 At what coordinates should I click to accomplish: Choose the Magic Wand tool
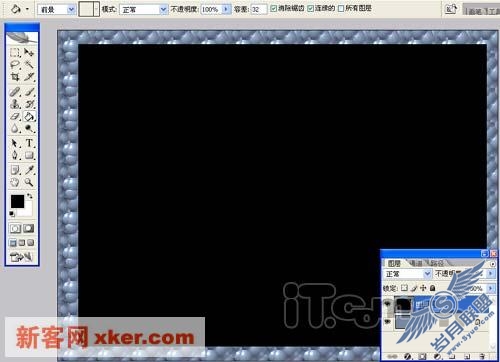(29, 64)
